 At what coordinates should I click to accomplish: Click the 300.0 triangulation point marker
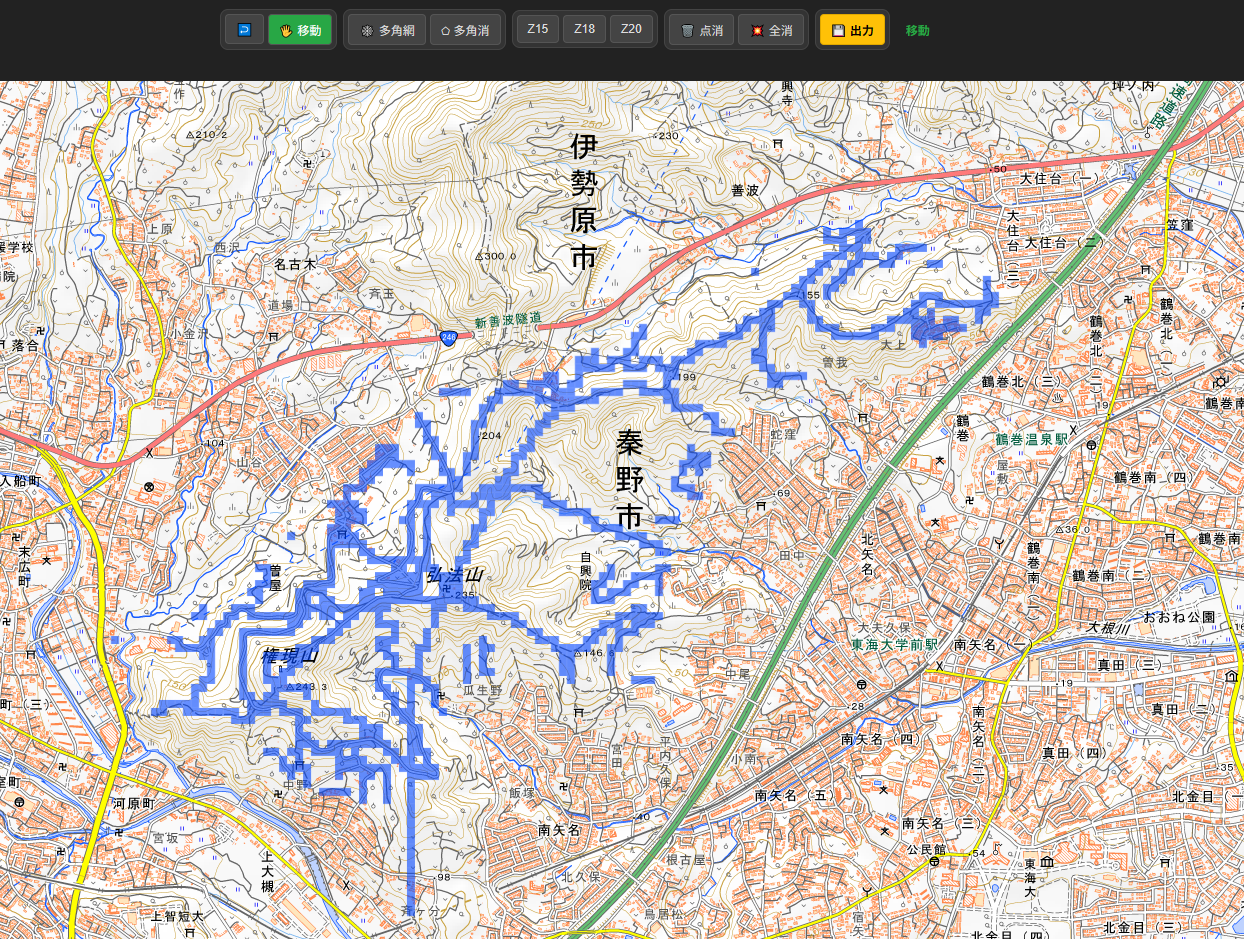tap(480, 256)
